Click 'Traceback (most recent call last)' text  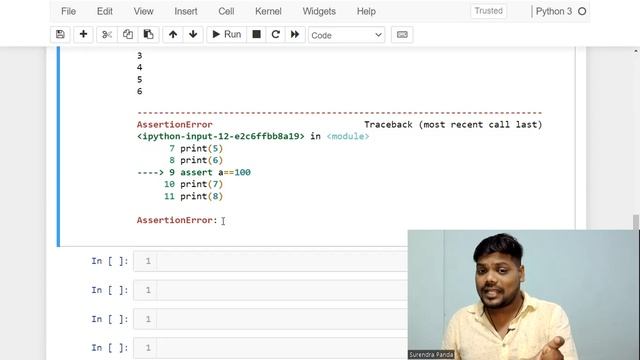[x=453, y=124]
